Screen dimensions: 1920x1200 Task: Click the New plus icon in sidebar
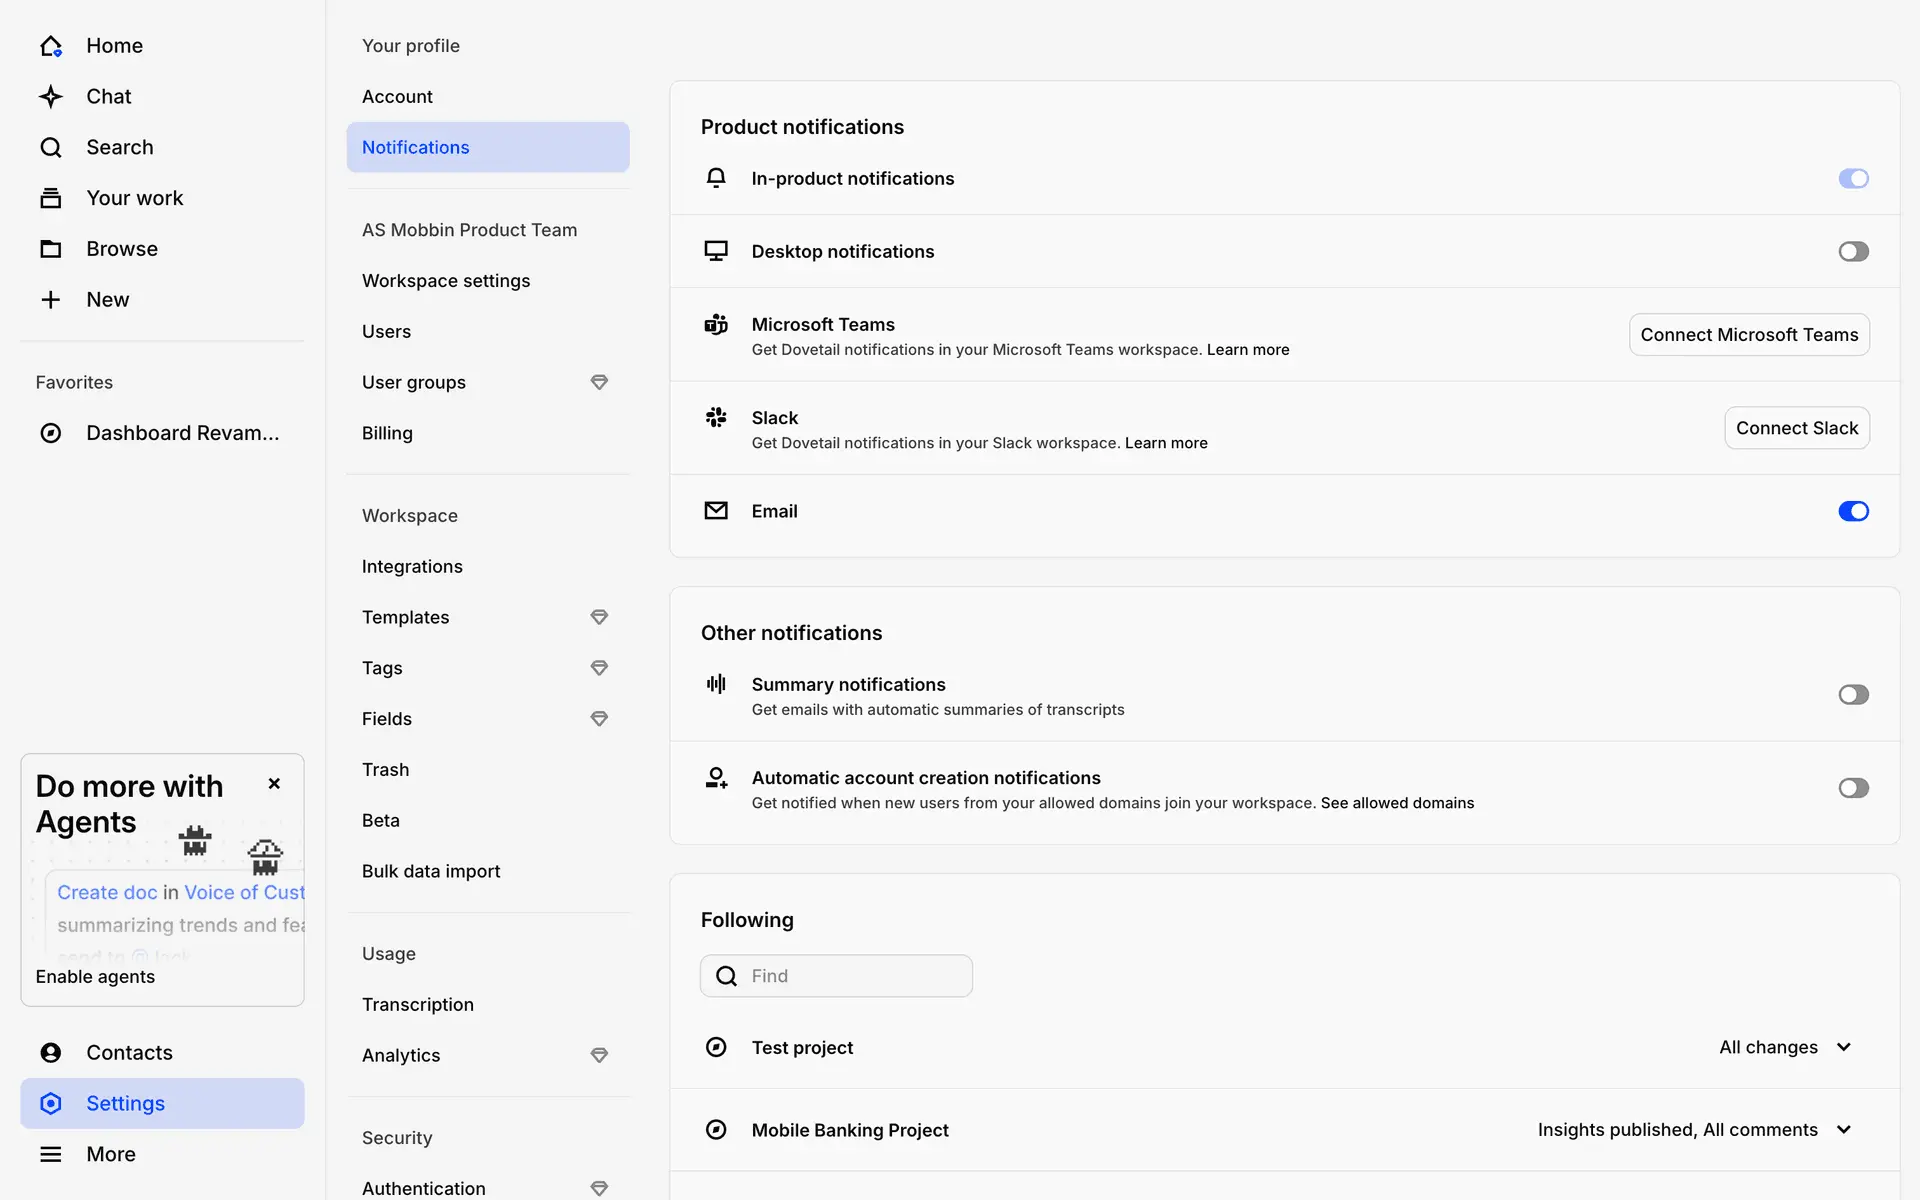coord(51,299)
